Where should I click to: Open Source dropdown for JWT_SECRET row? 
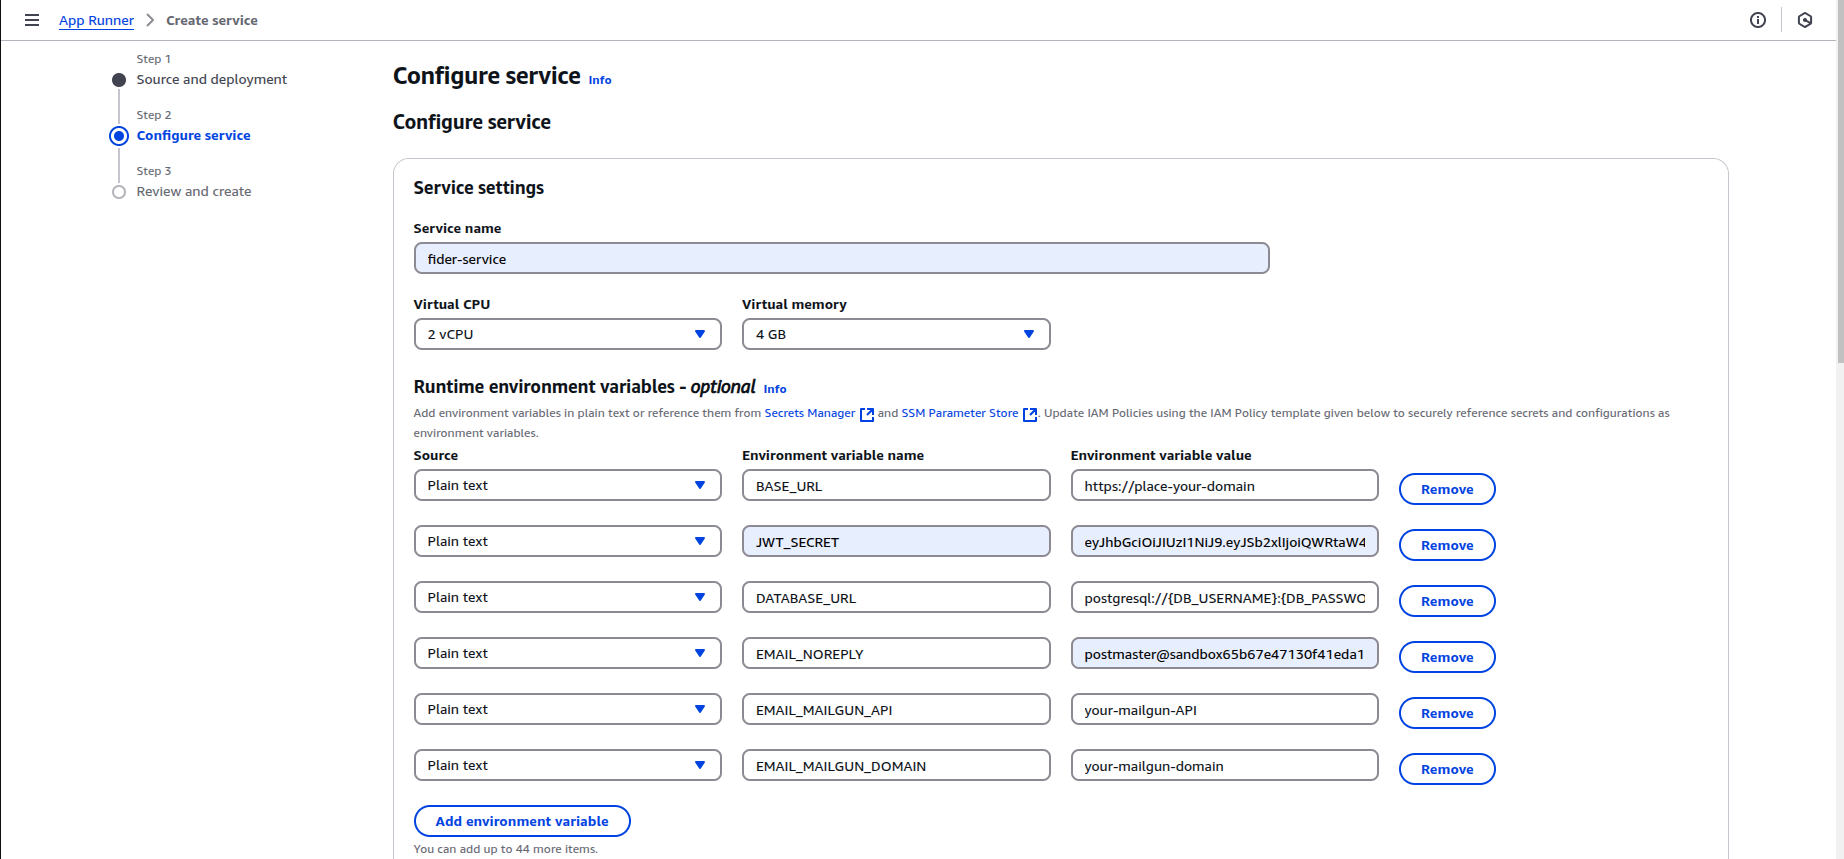click(567, 542)
